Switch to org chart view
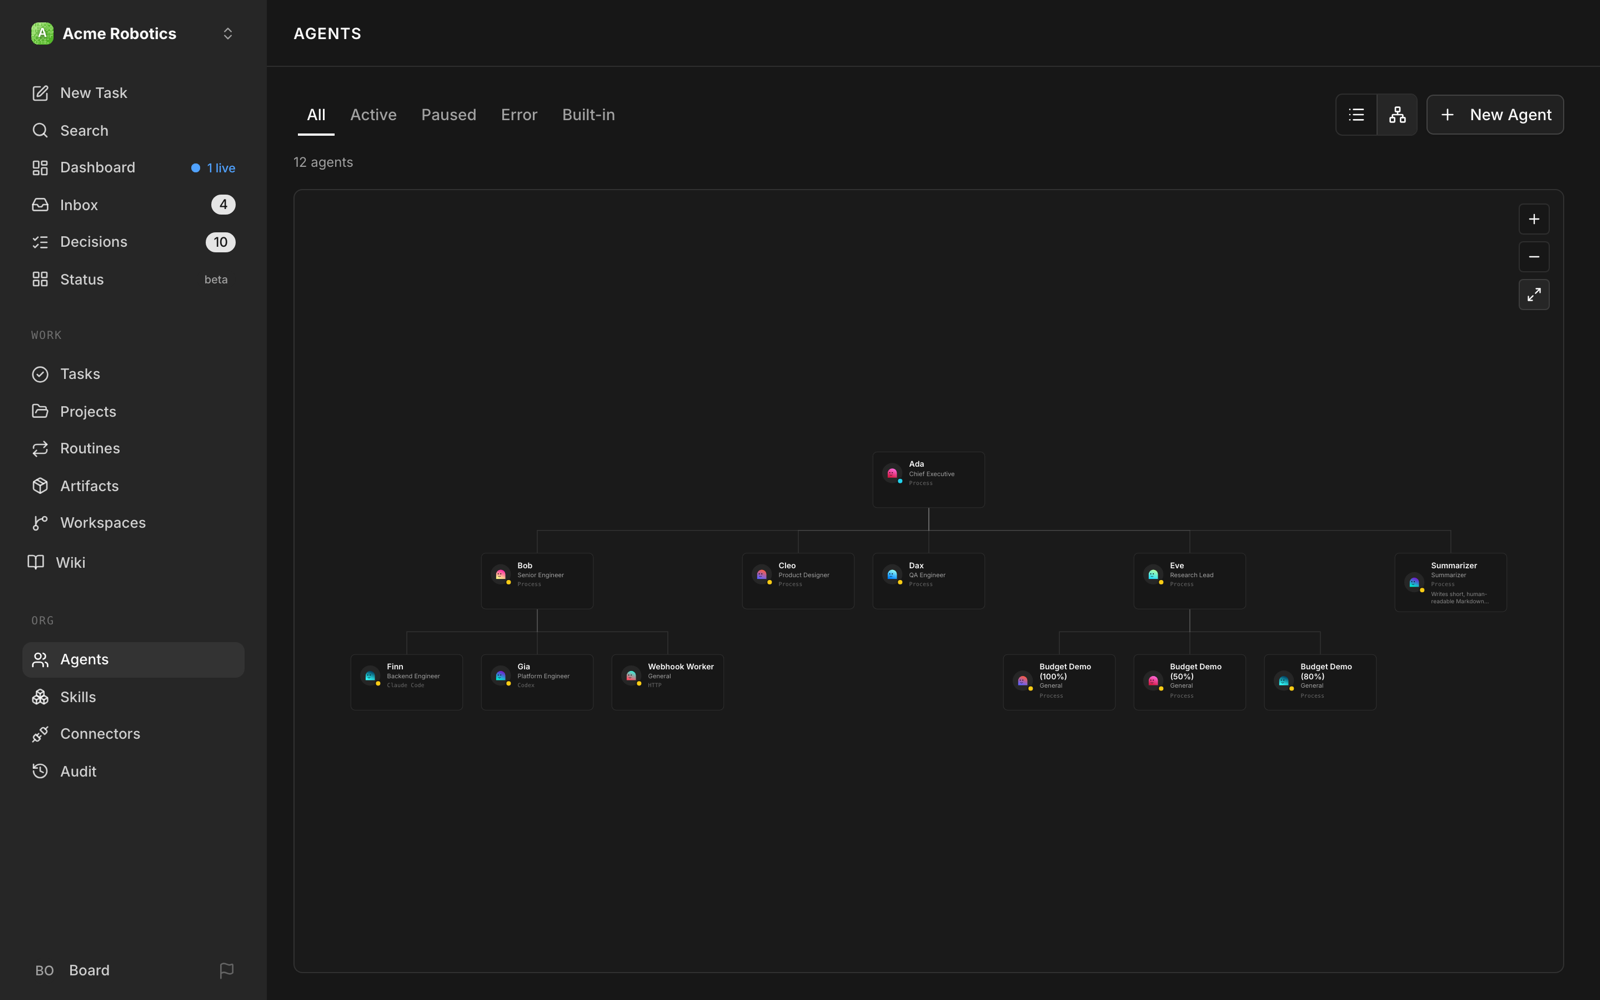 click(1397, 115)
